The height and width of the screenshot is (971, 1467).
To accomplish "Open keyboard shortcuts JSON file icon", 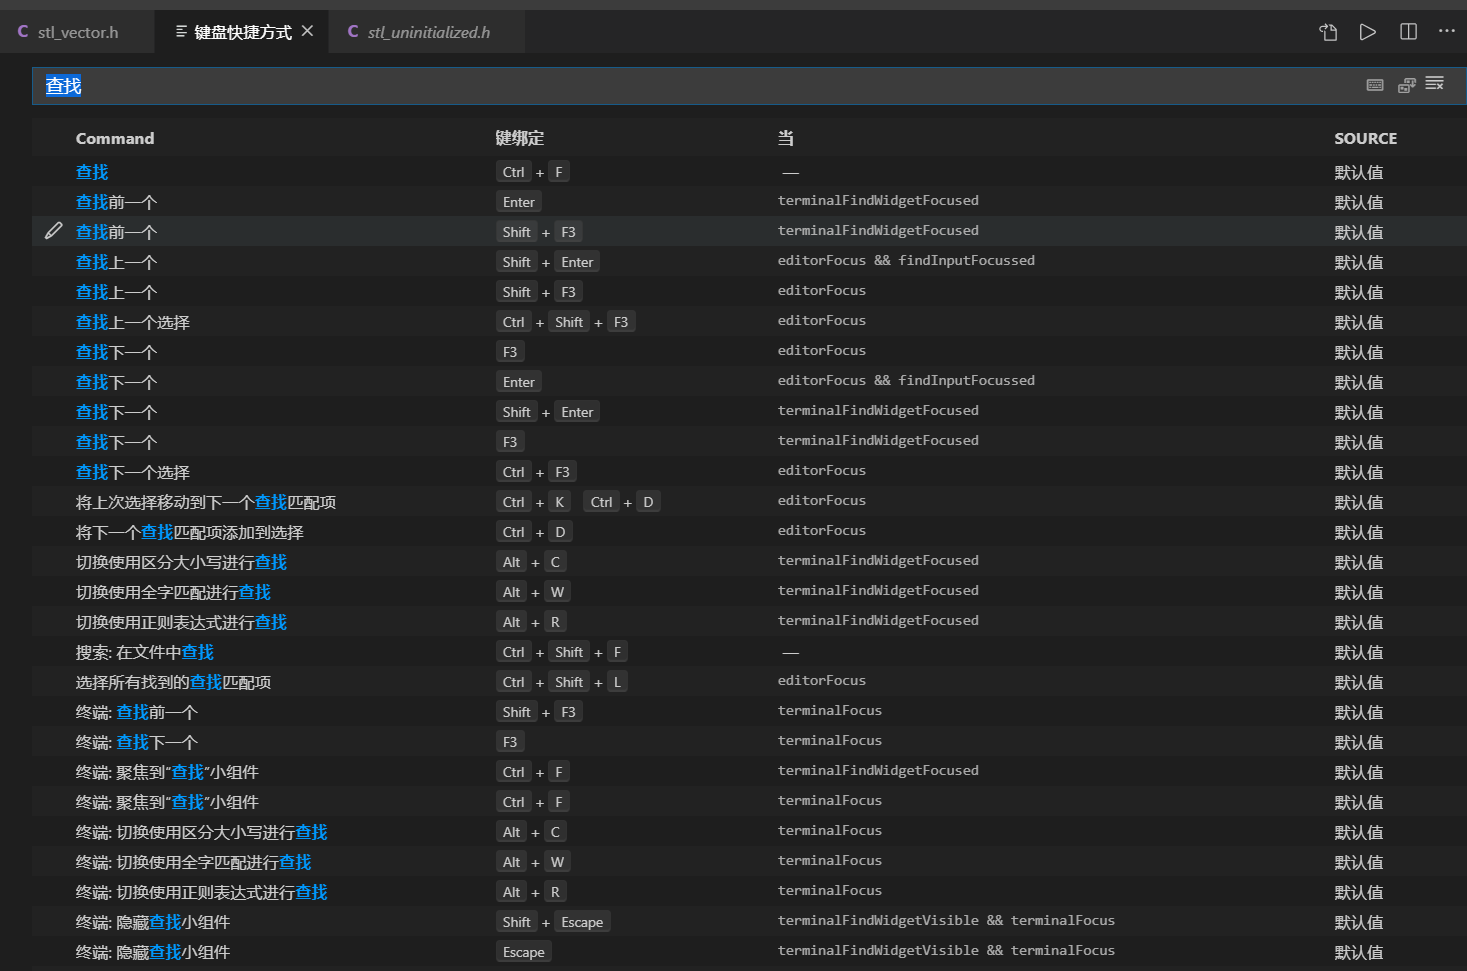I will pyautogui.click(x=1327, y=31).
